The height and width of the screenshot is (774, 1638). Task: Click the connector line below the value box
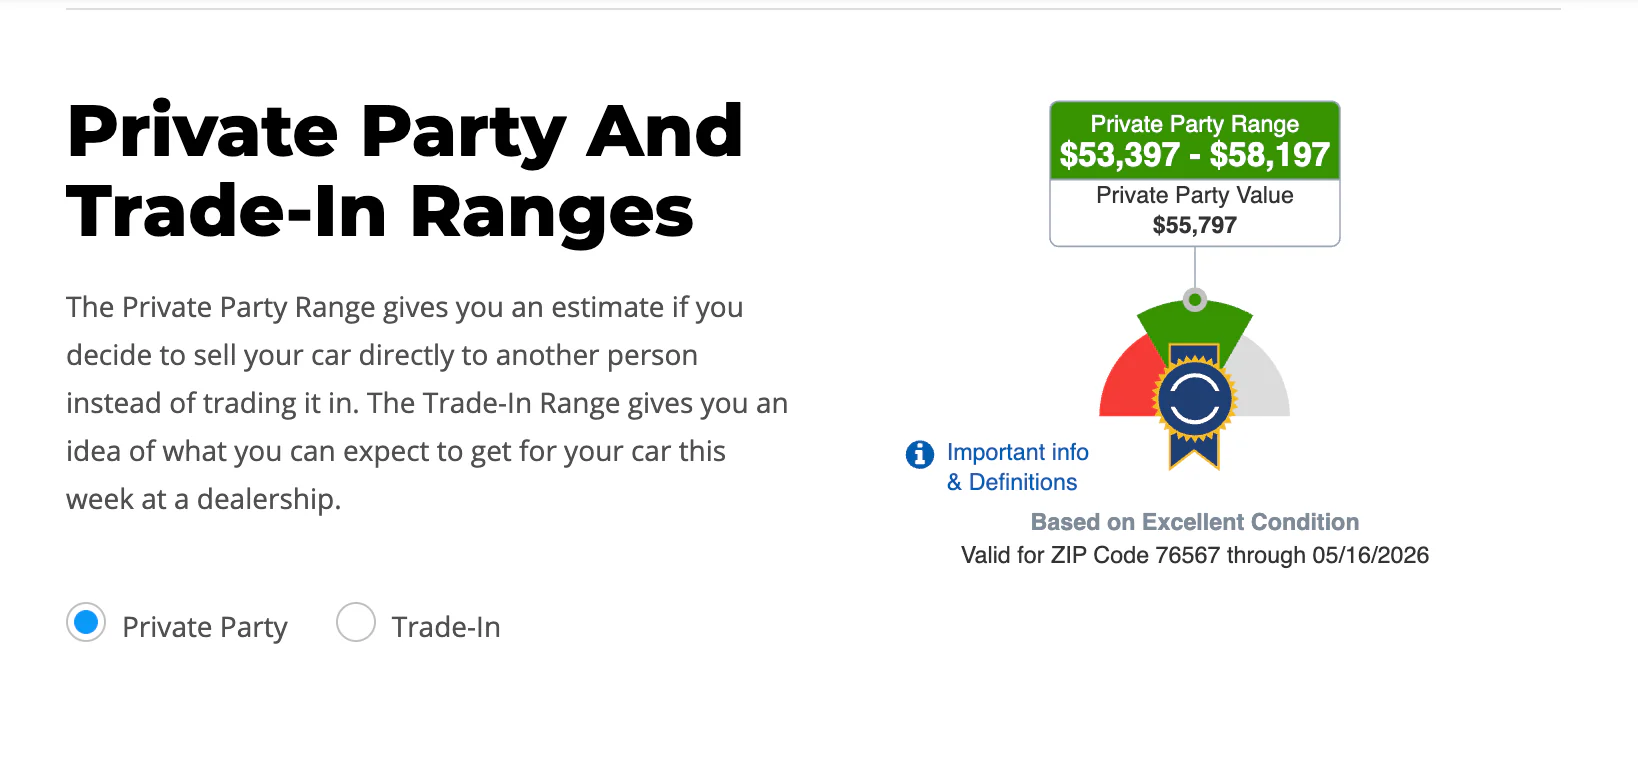click(1195, 267)
